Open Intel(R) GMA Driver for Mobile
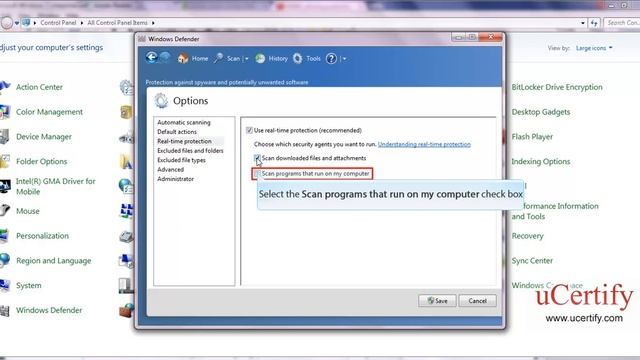Viewport: 640px width, 360px height. tap(56, 187)
